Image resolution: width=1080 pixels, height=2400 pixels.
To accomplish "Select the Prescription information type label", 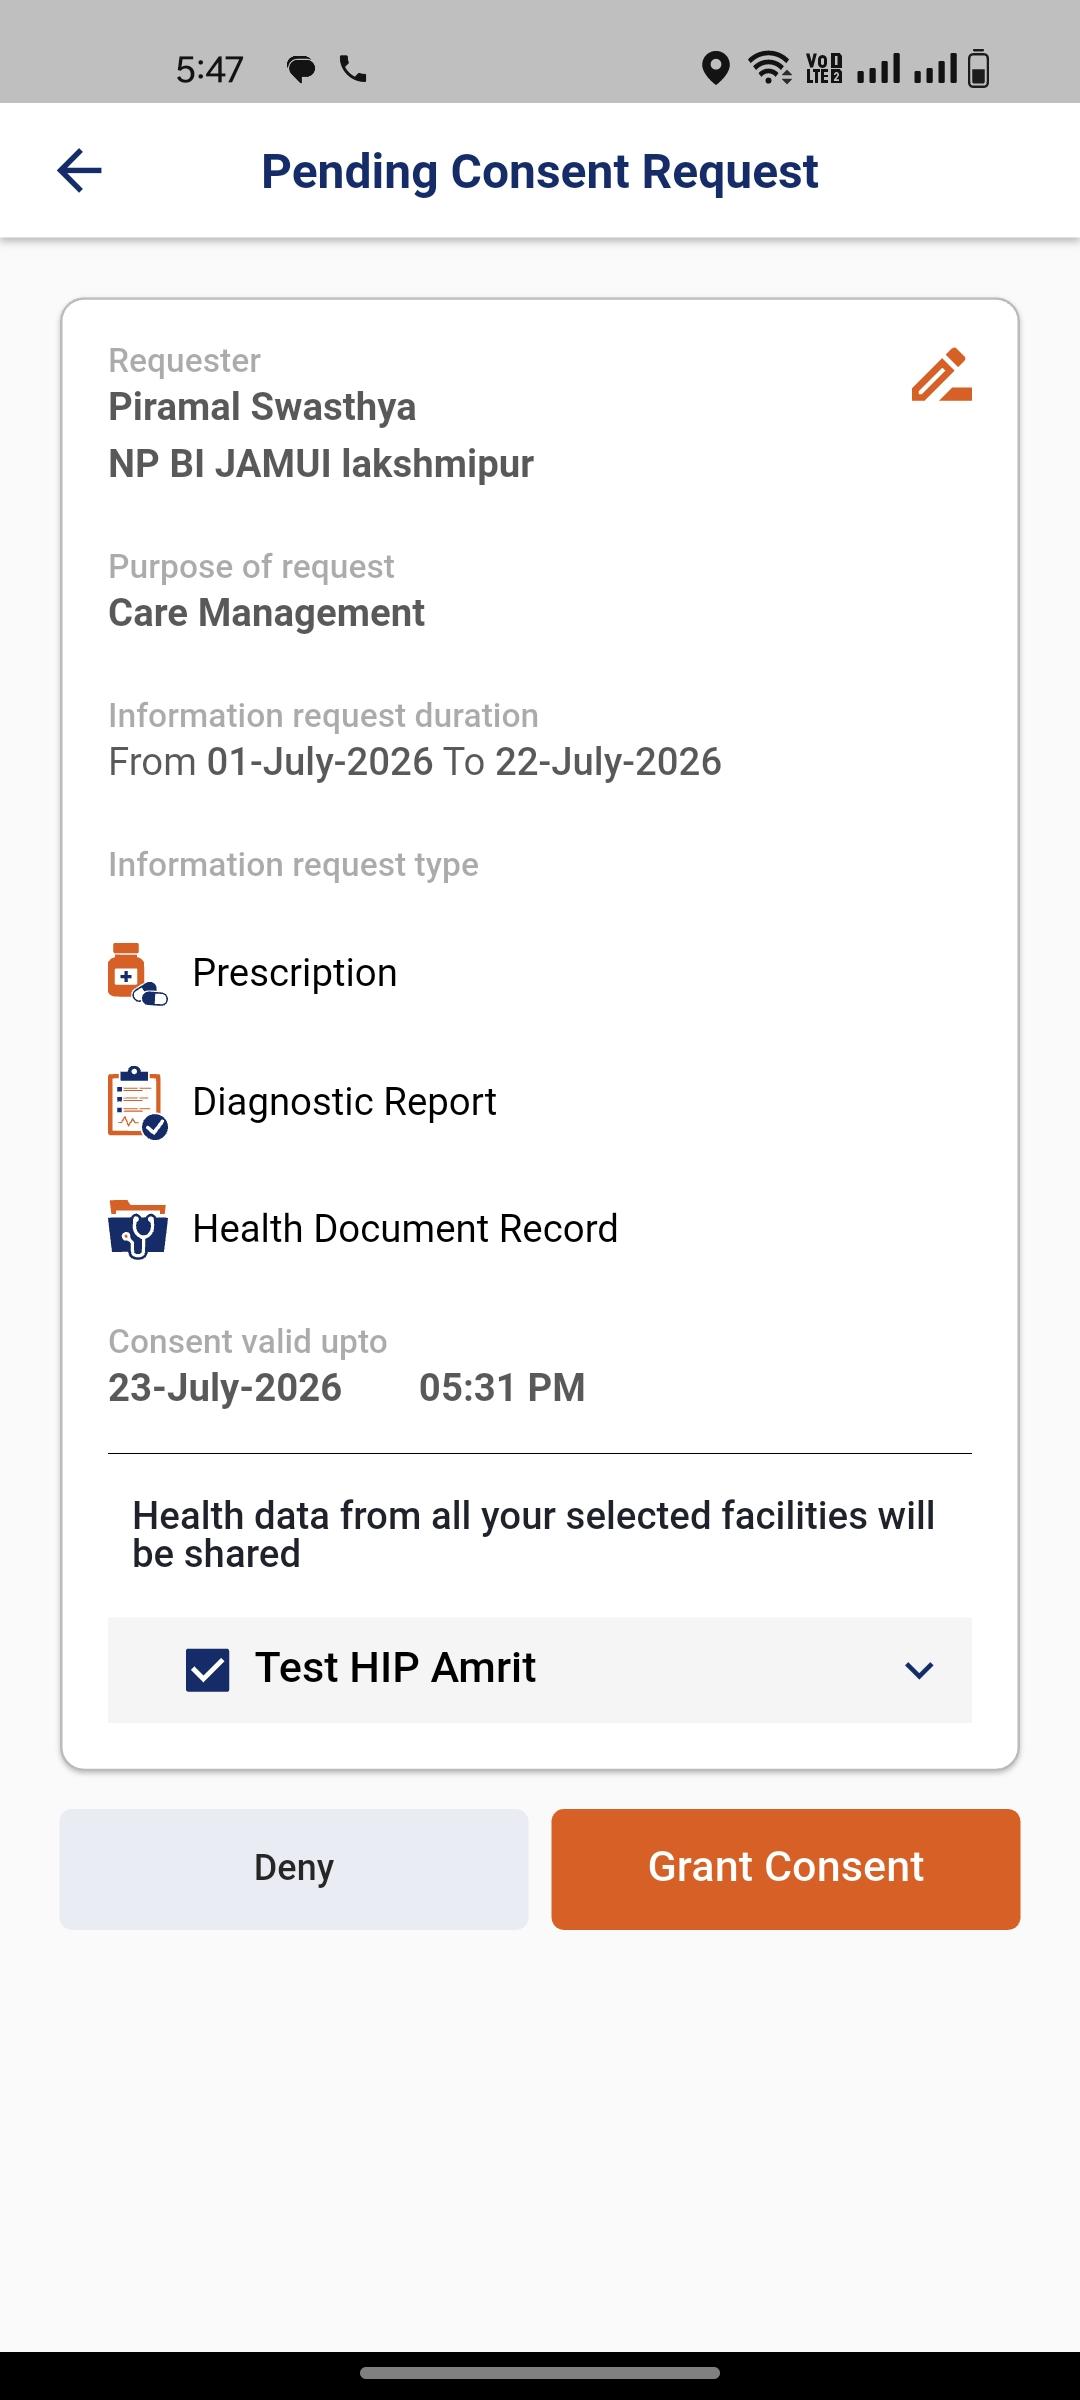I will [295, 973].
